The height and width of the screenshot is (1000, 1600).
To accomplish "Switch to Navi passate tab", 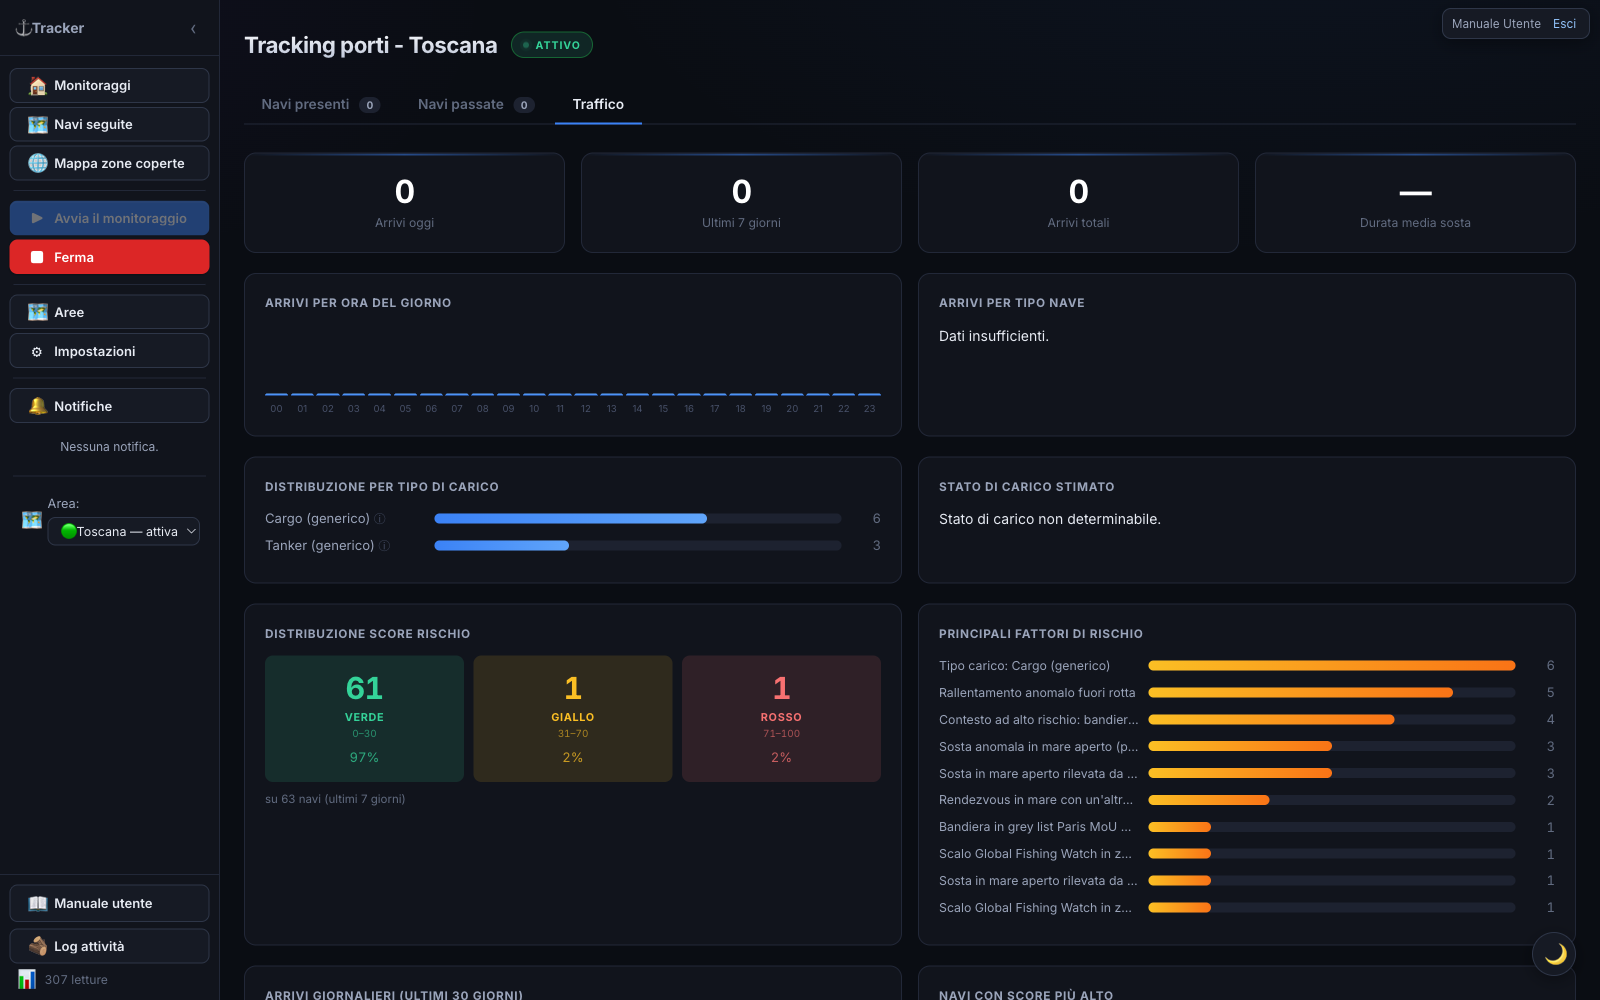I will click(x=476, y=105).
